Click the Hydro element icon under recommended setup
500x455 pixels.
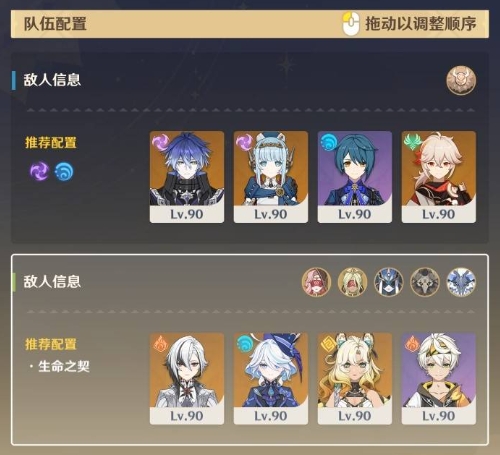click(64, 171)
